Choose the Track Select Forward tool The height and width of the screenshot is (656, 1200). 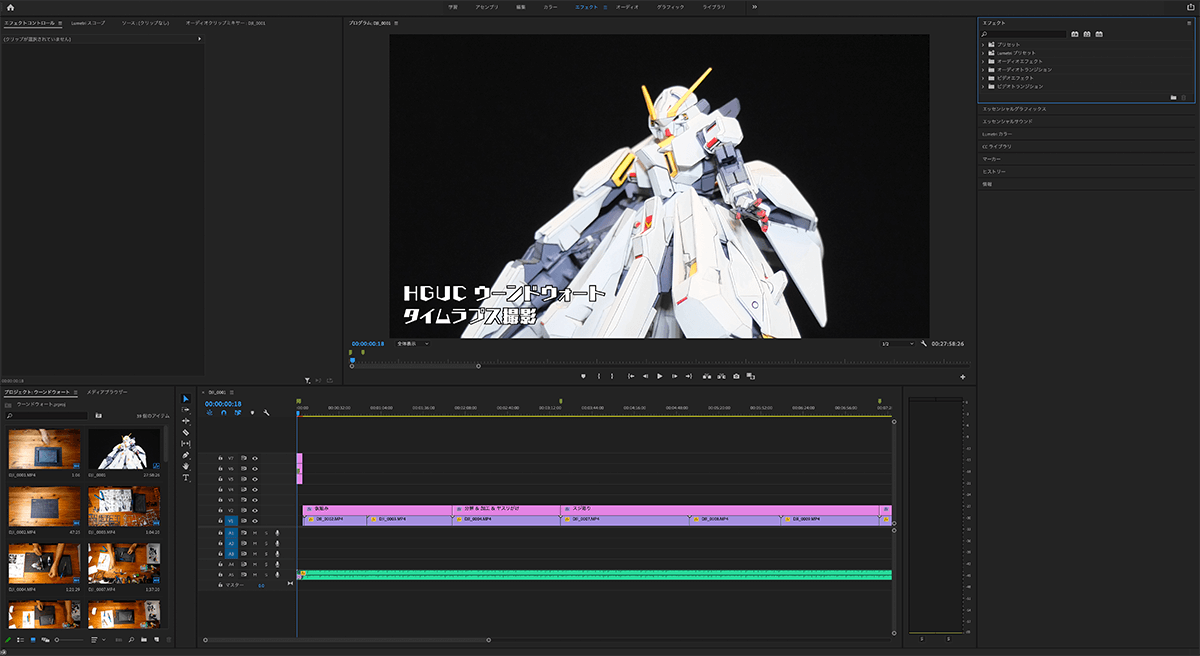(186, 410)
